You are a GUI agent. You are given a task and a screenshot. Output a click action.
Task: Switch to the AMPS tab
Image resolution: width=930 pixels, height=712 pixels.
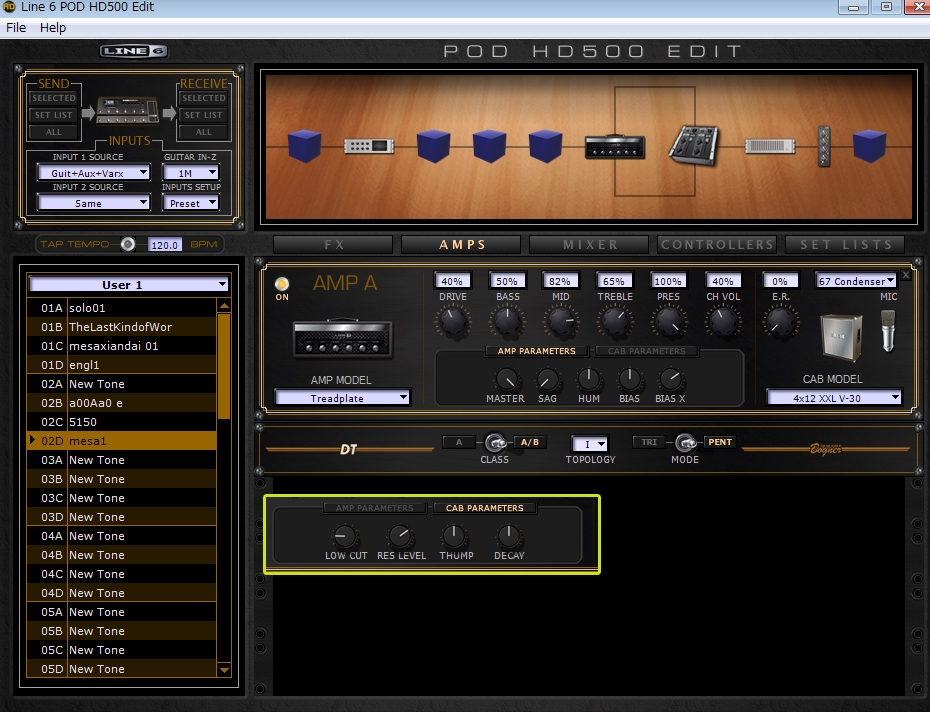pos(461,244)
